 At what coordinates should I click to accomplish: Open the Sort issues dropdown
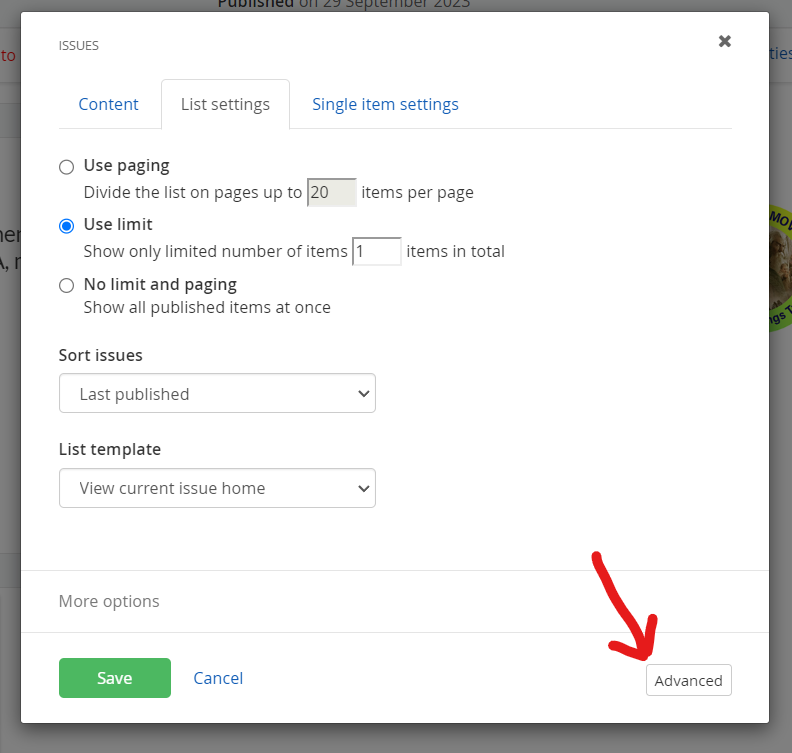(x=217, y=393)
